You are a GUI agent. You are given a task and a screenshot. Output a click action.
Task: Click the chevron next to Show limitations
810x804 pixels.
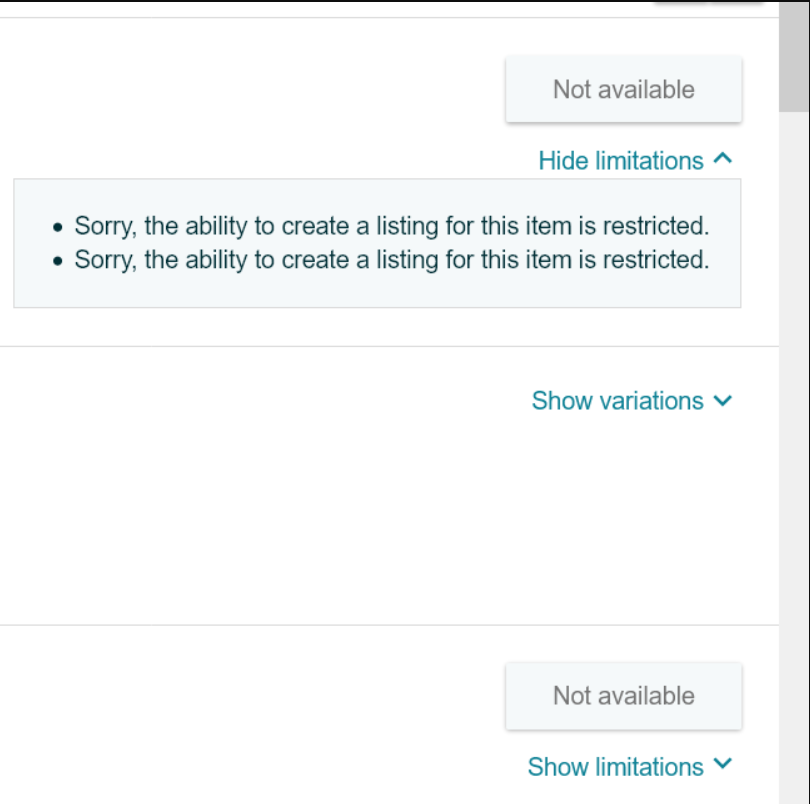tap(723, 763)
